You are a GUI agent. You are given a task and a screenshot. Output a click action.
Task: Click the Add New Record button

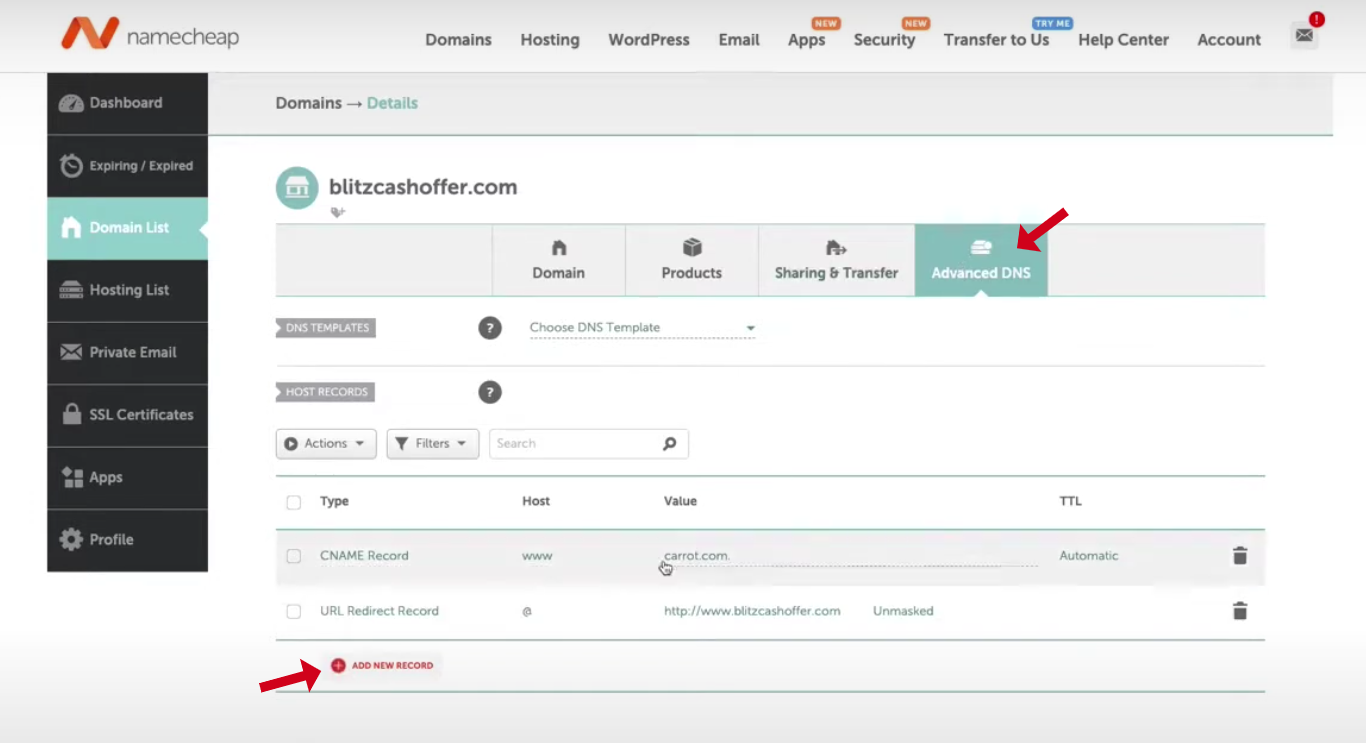pos(382,665)
